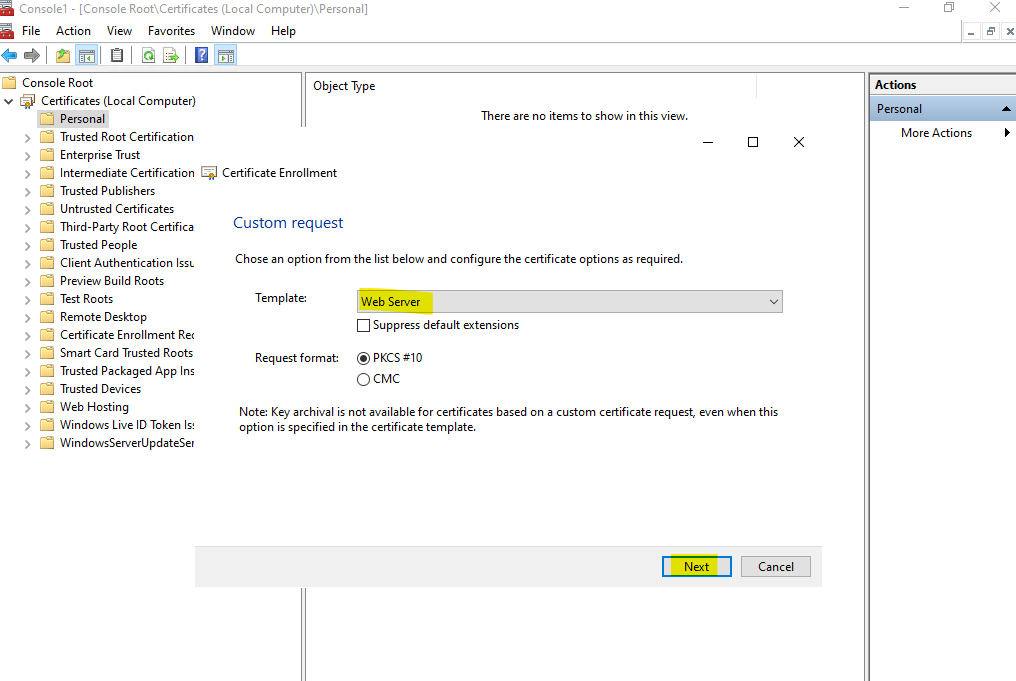Click the Trusted Root Certification folder icon

pyautogui.click(x=47, y=137)
